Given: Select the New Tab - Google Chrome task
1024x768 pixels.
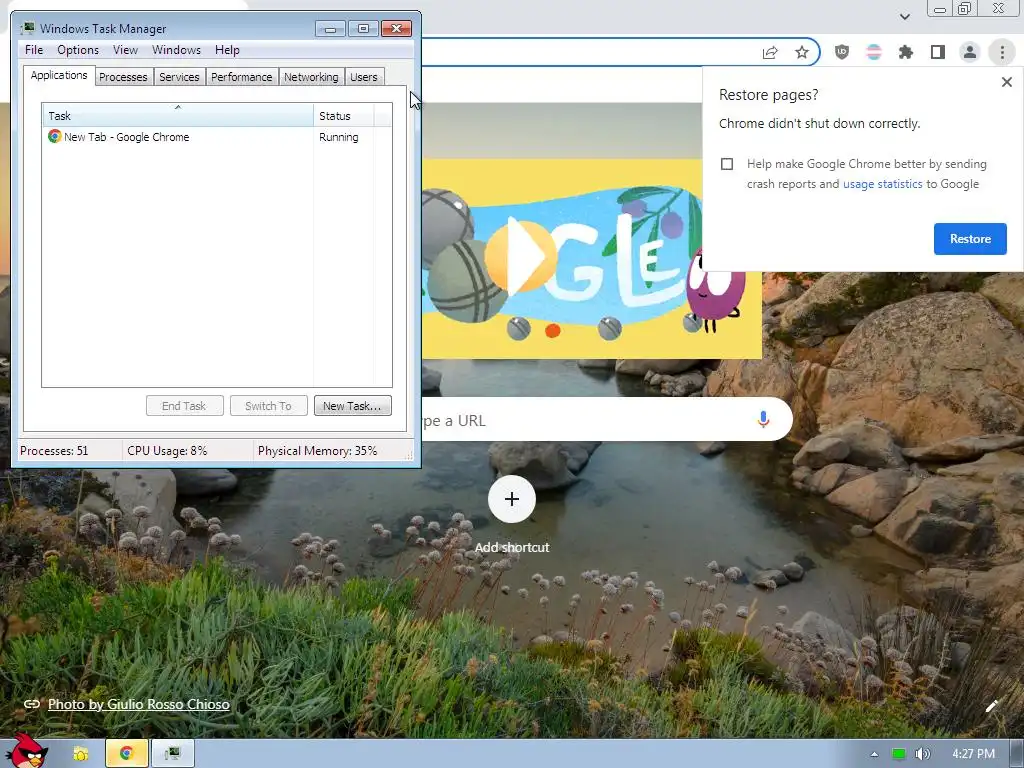Looking at the screenshot, I should click(217, 137).
